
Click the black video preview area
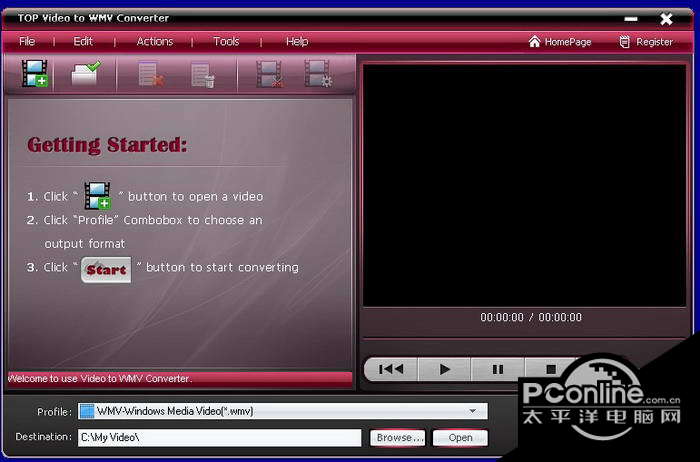(524, 185)
